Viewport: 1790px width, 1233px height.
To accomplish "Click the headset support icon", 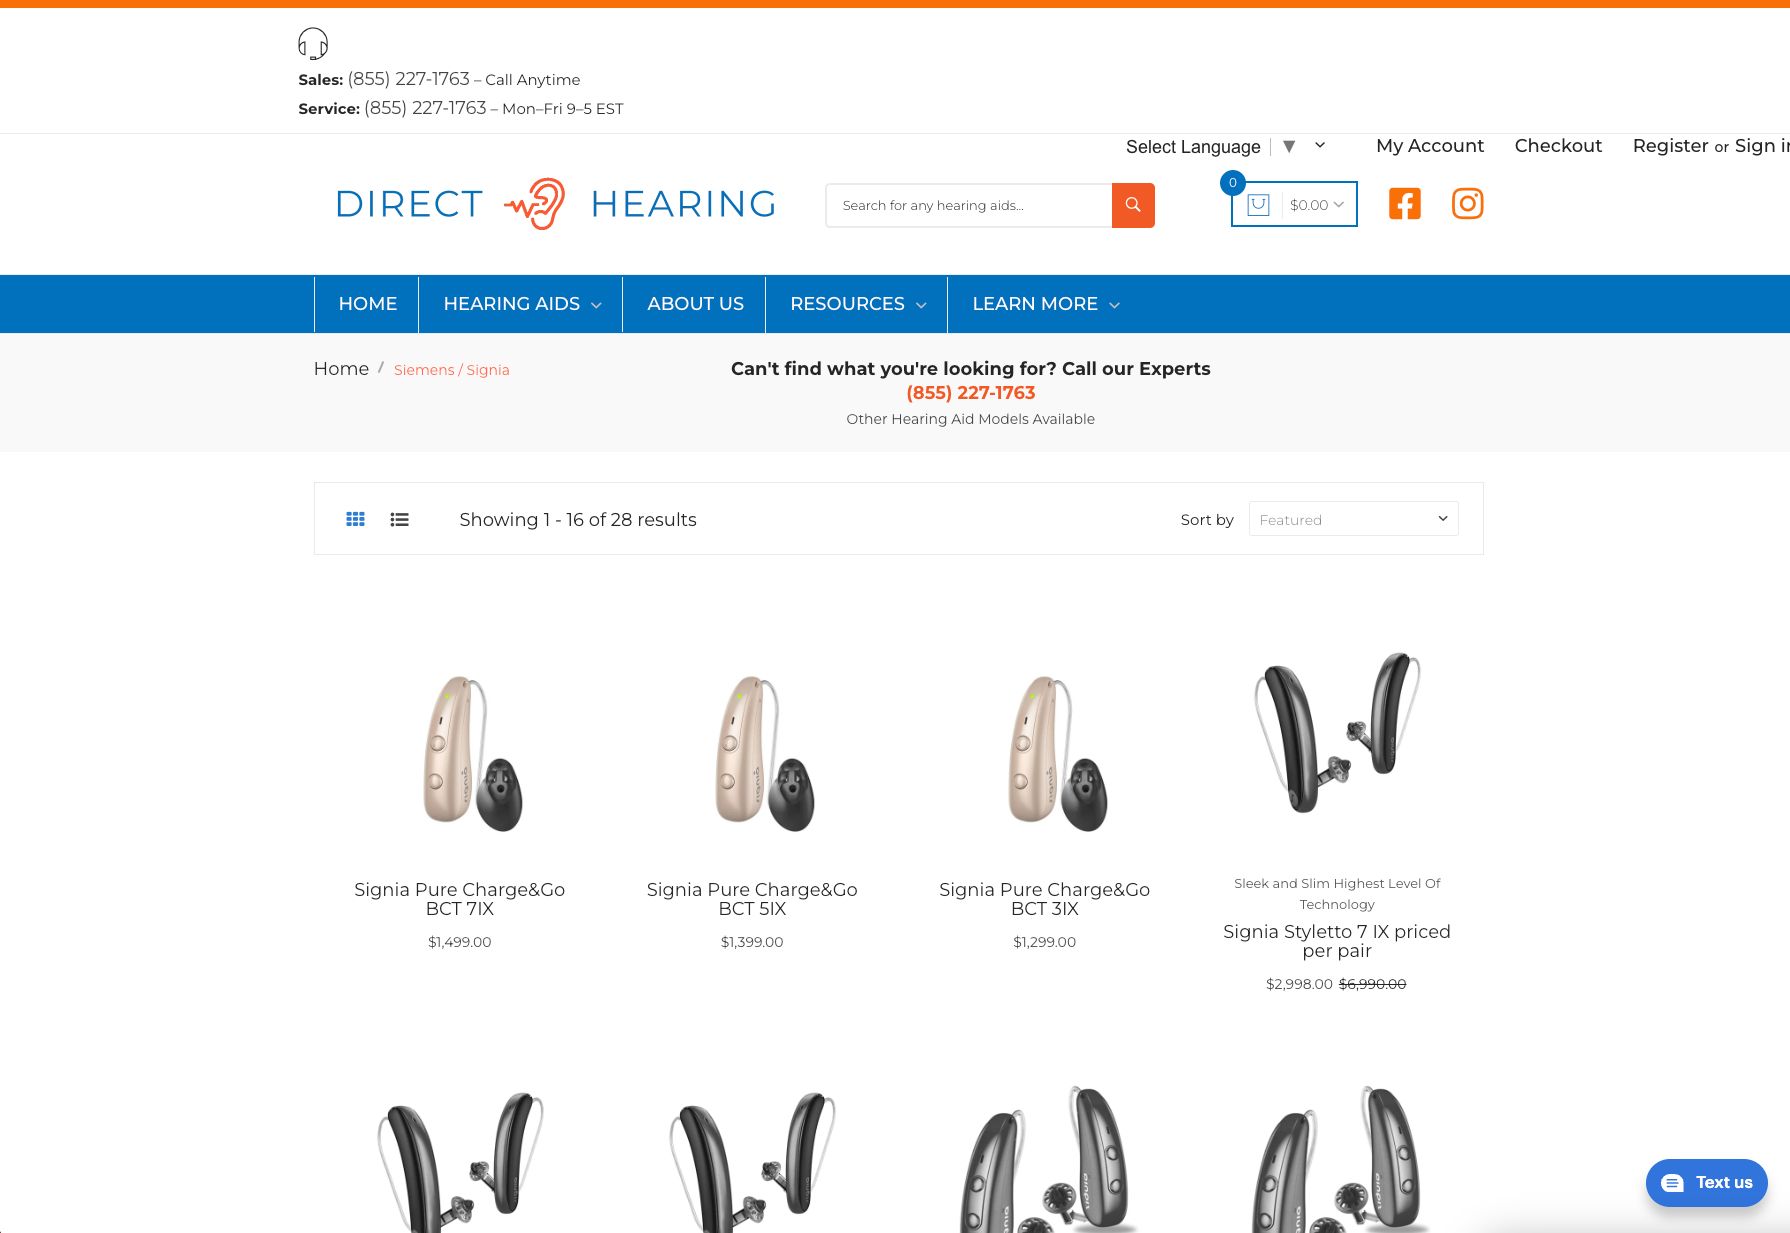I will 313,43.
